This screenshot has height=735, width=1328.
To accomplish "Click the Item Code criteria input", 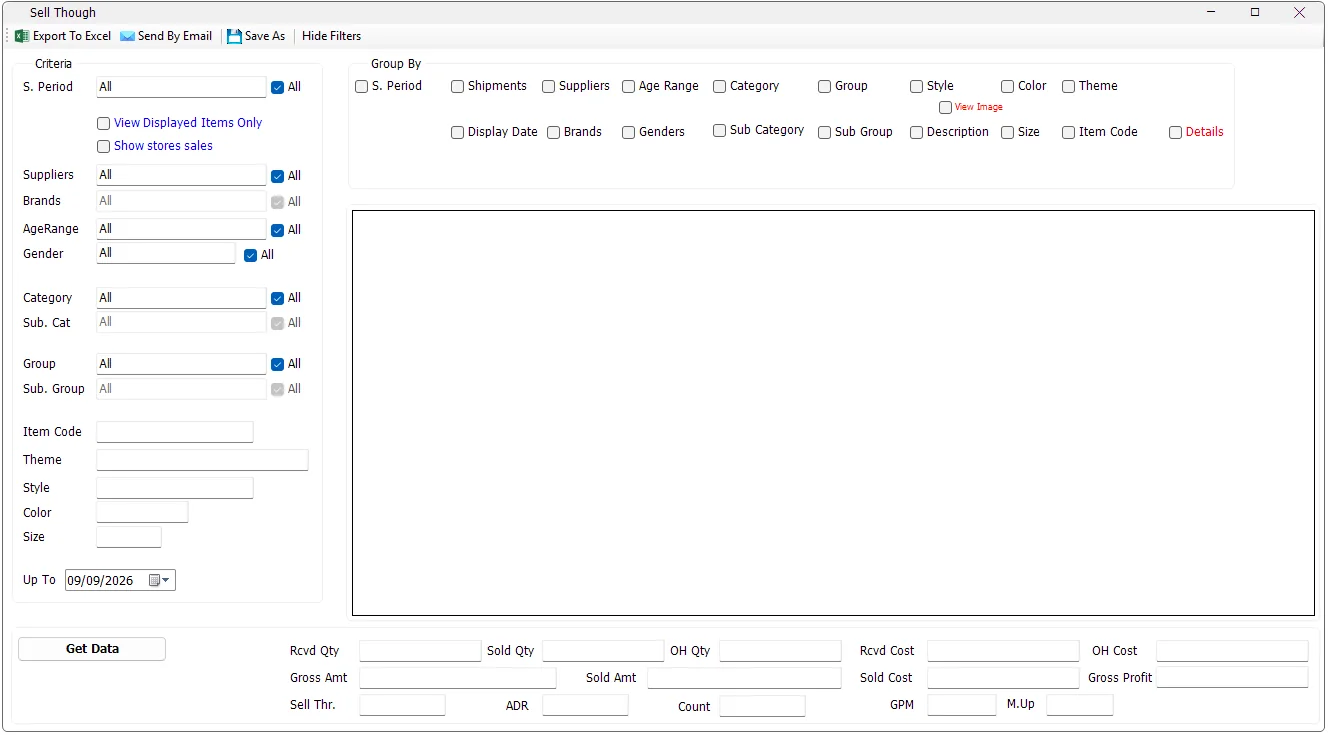I will (x=175, y=432).
